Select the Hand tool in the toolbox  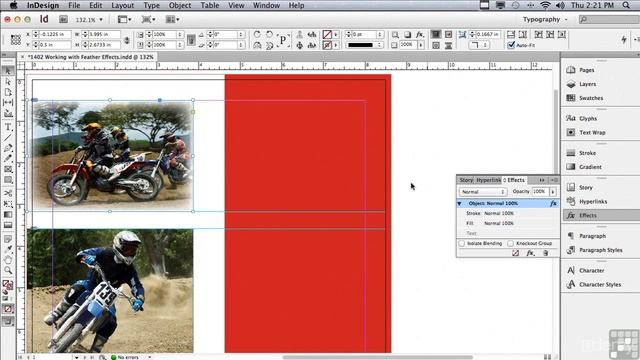(8, 260)
